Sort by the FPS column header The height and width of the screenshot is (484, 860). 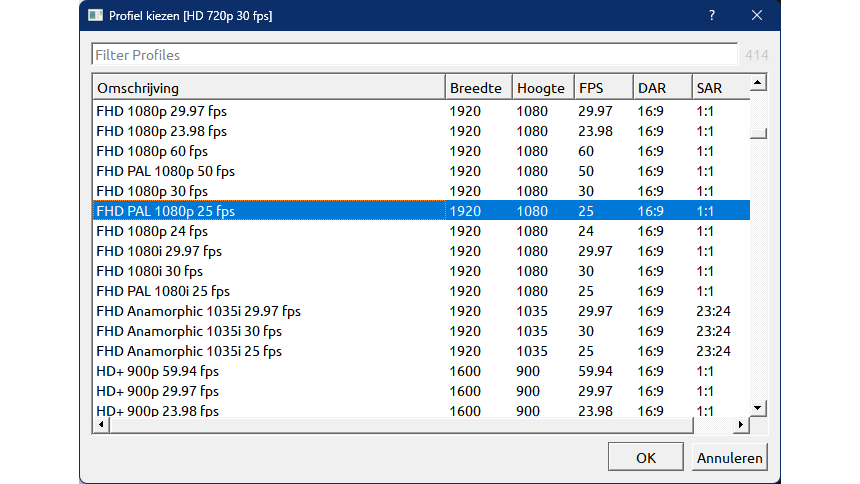point(602,88)
